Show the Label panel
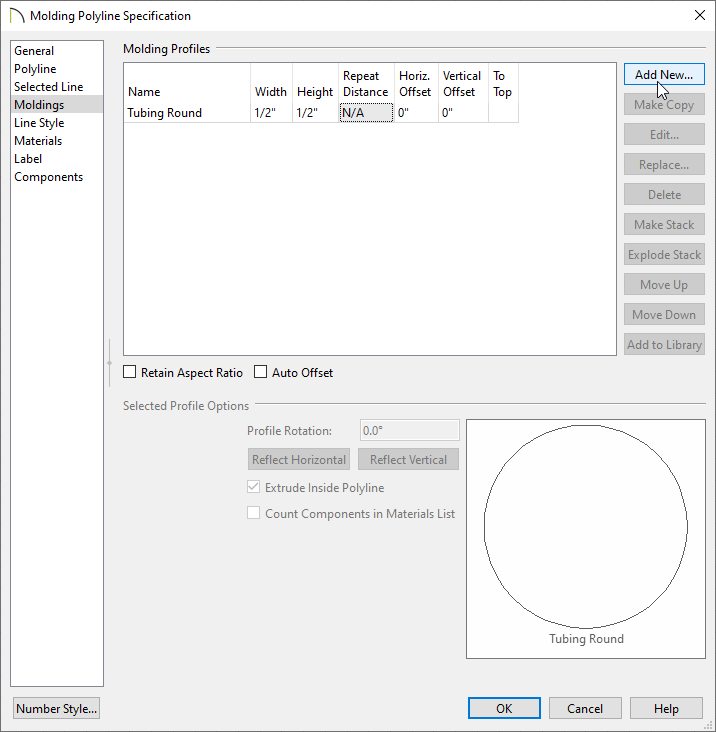This screenshot has width=716, height=732. (56, 159)
